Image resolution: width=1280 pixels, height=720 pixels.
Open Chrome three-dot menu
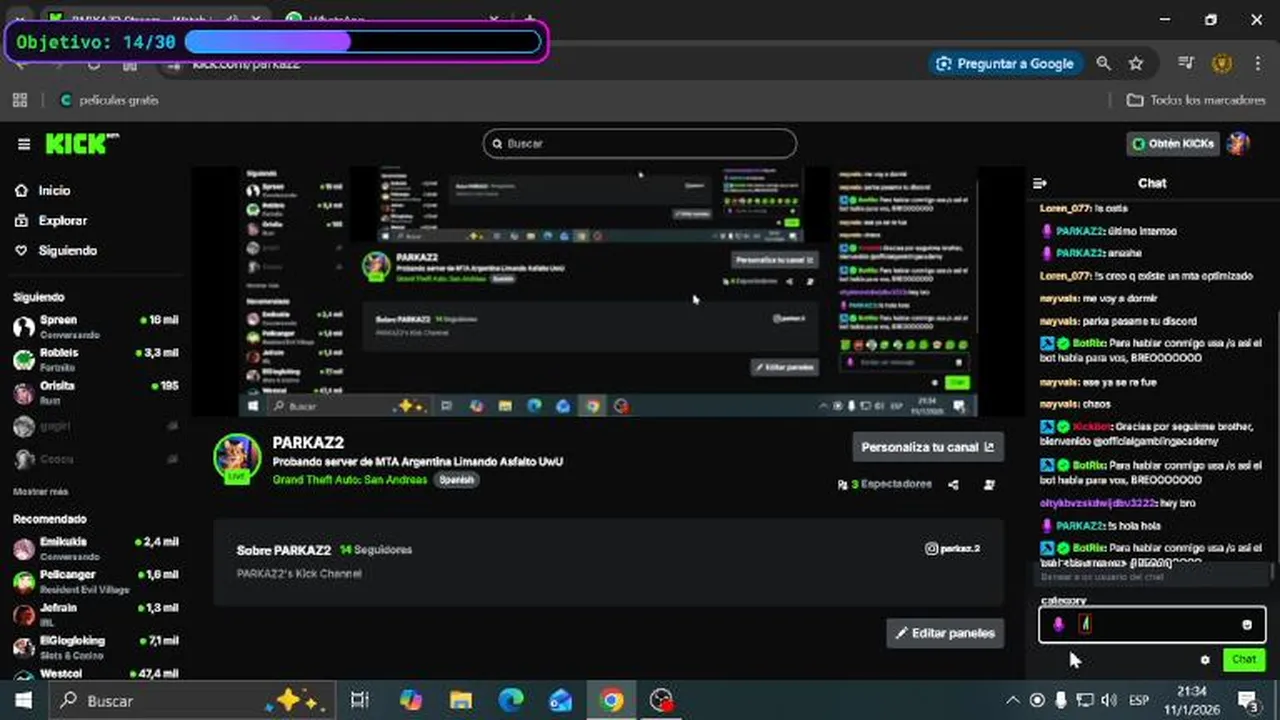[1258, 63]
